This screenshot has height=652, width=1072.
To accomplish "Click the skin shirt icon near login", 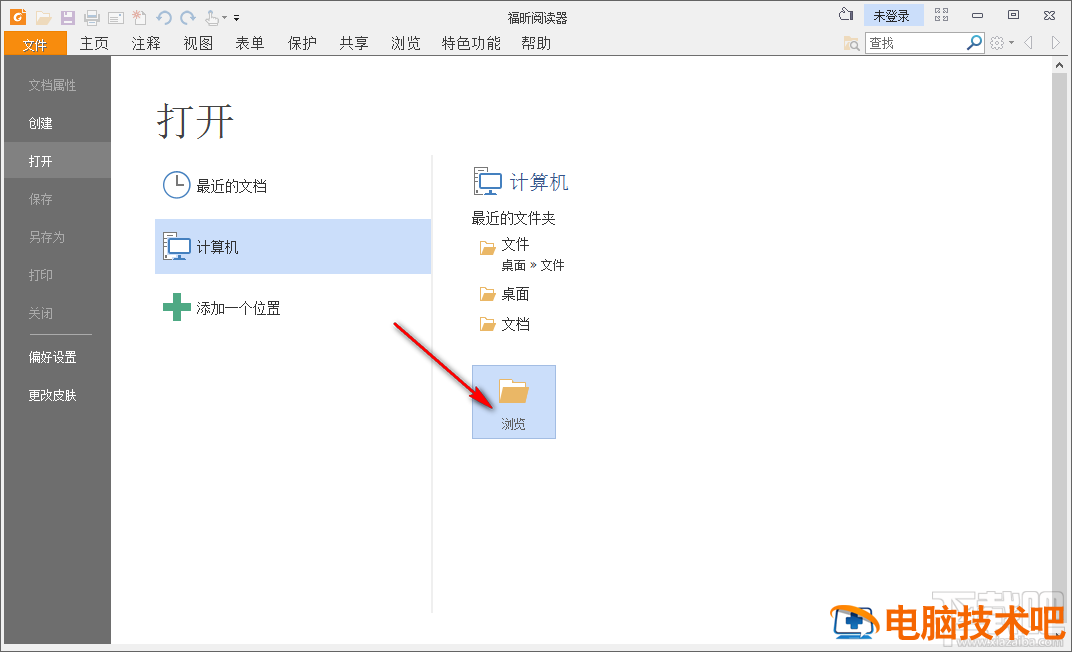I will click(846, 14).
